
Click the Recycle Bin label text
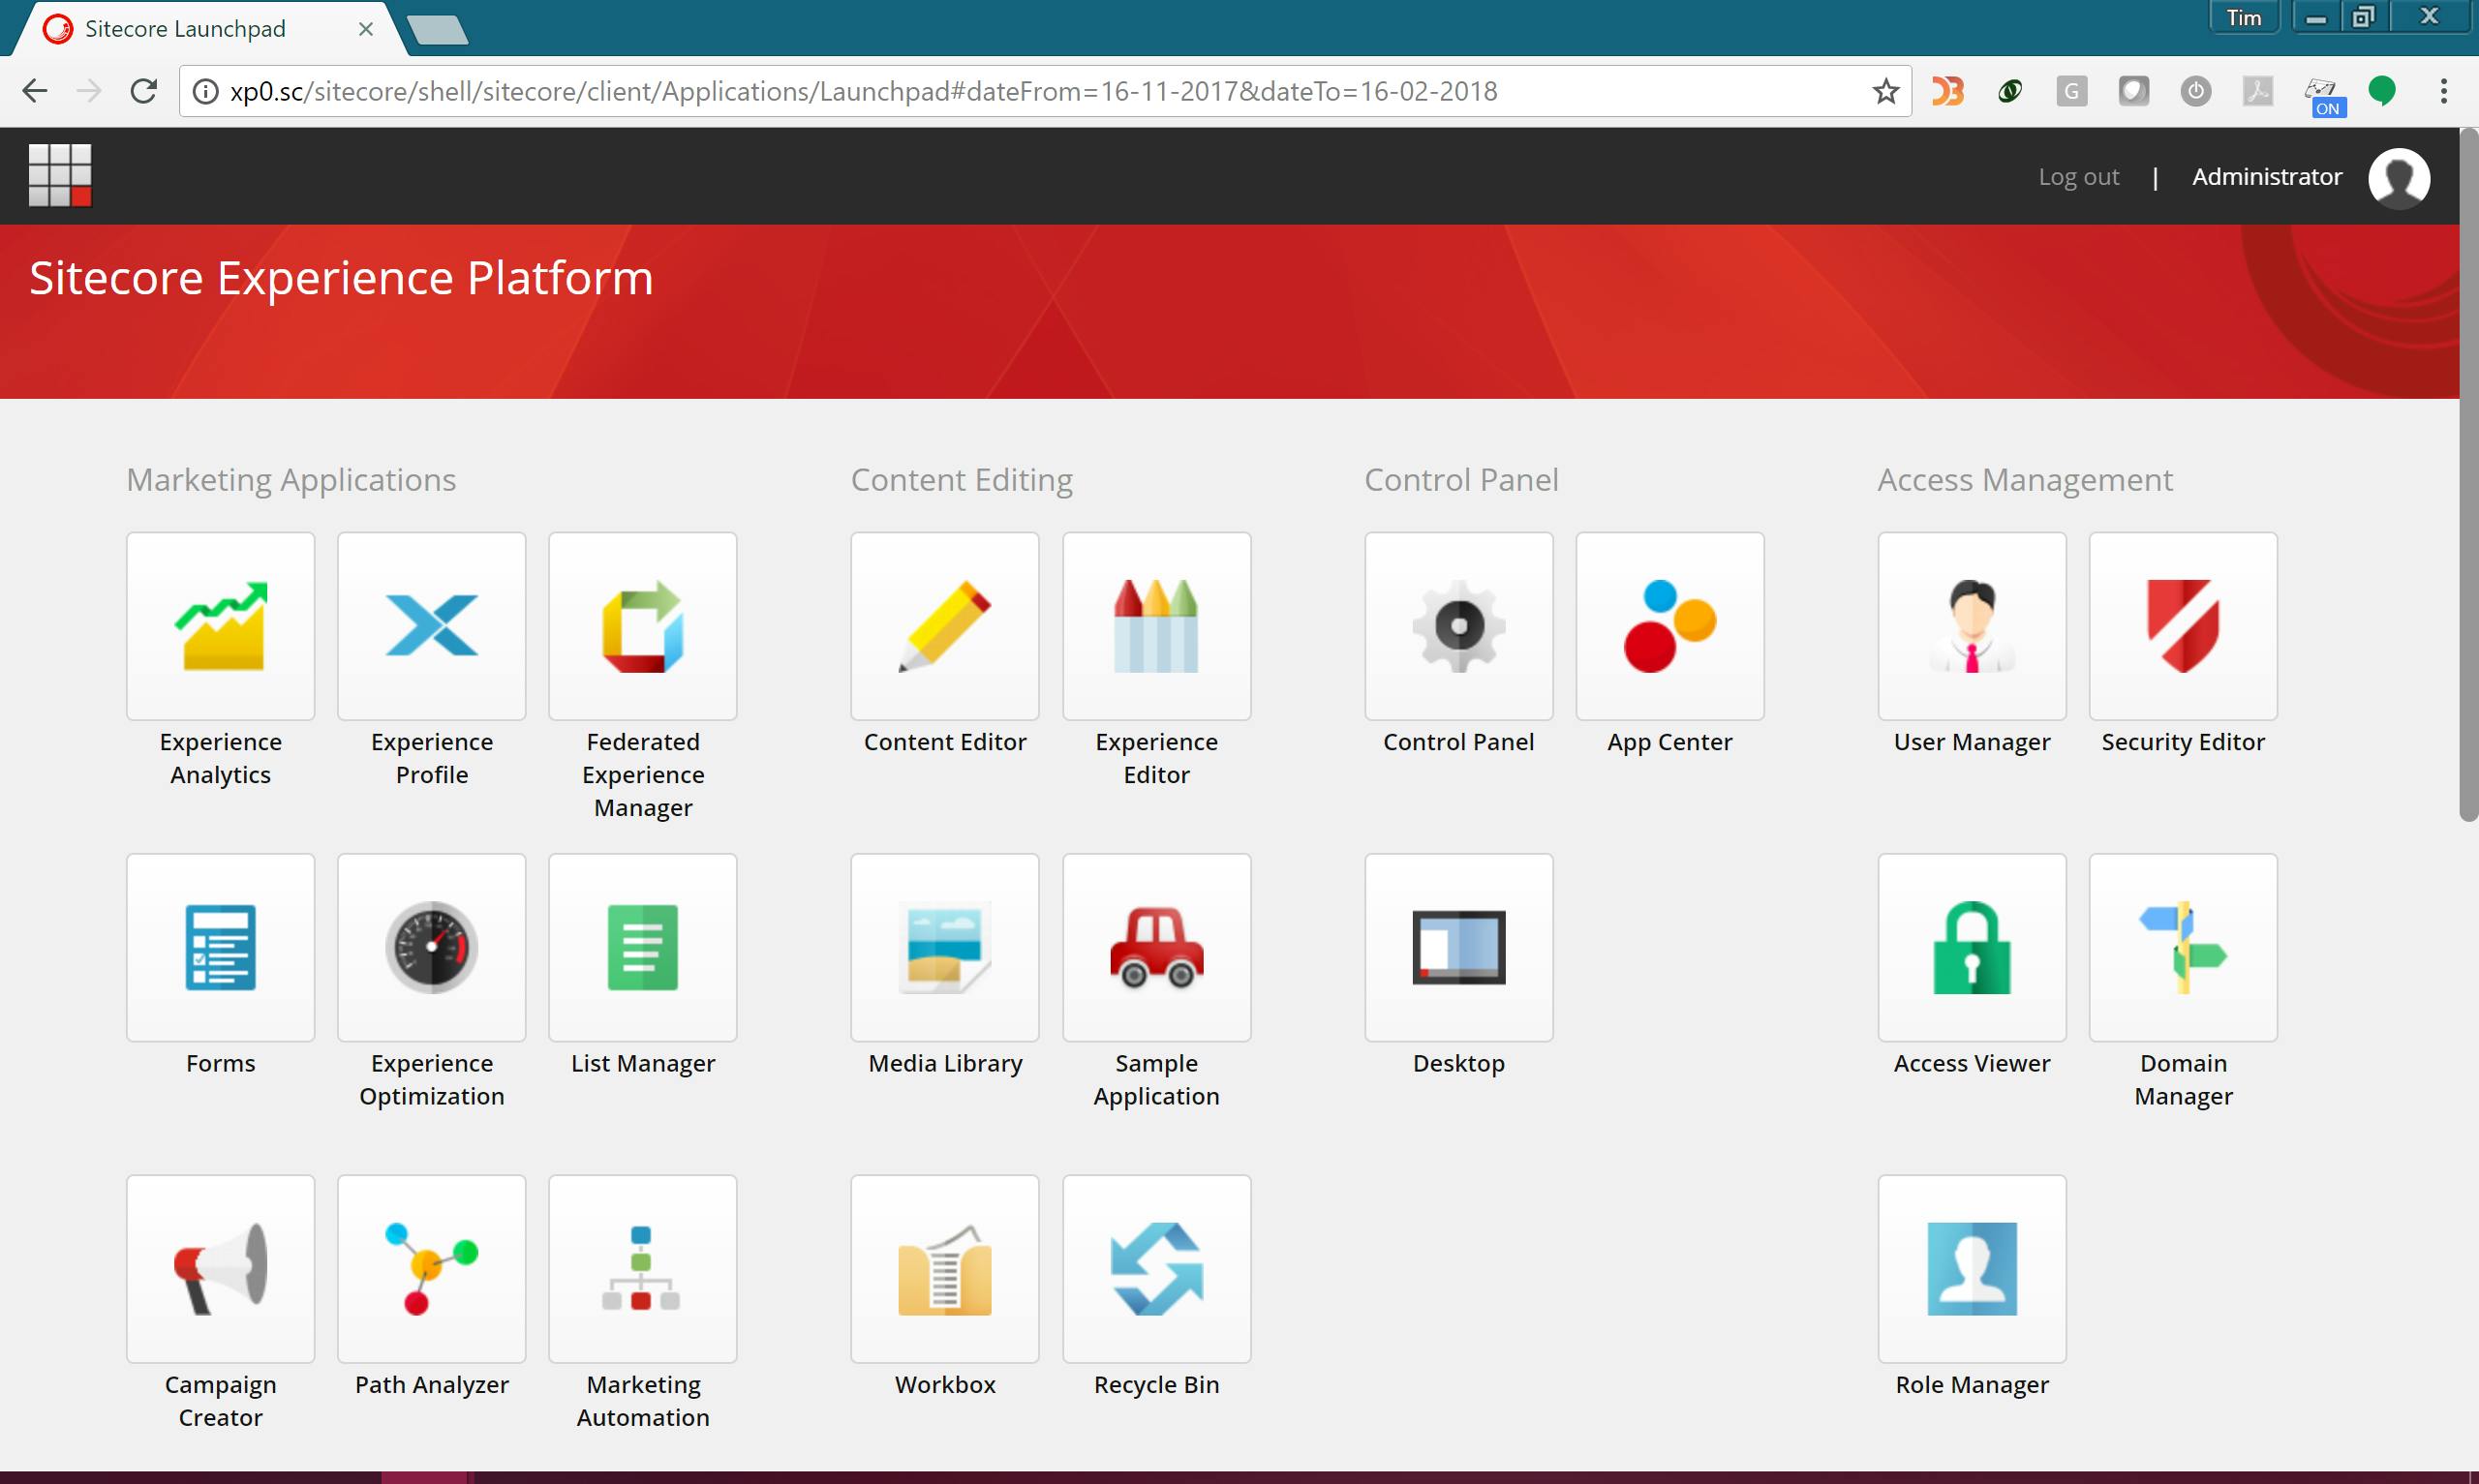[1156, 1385]
